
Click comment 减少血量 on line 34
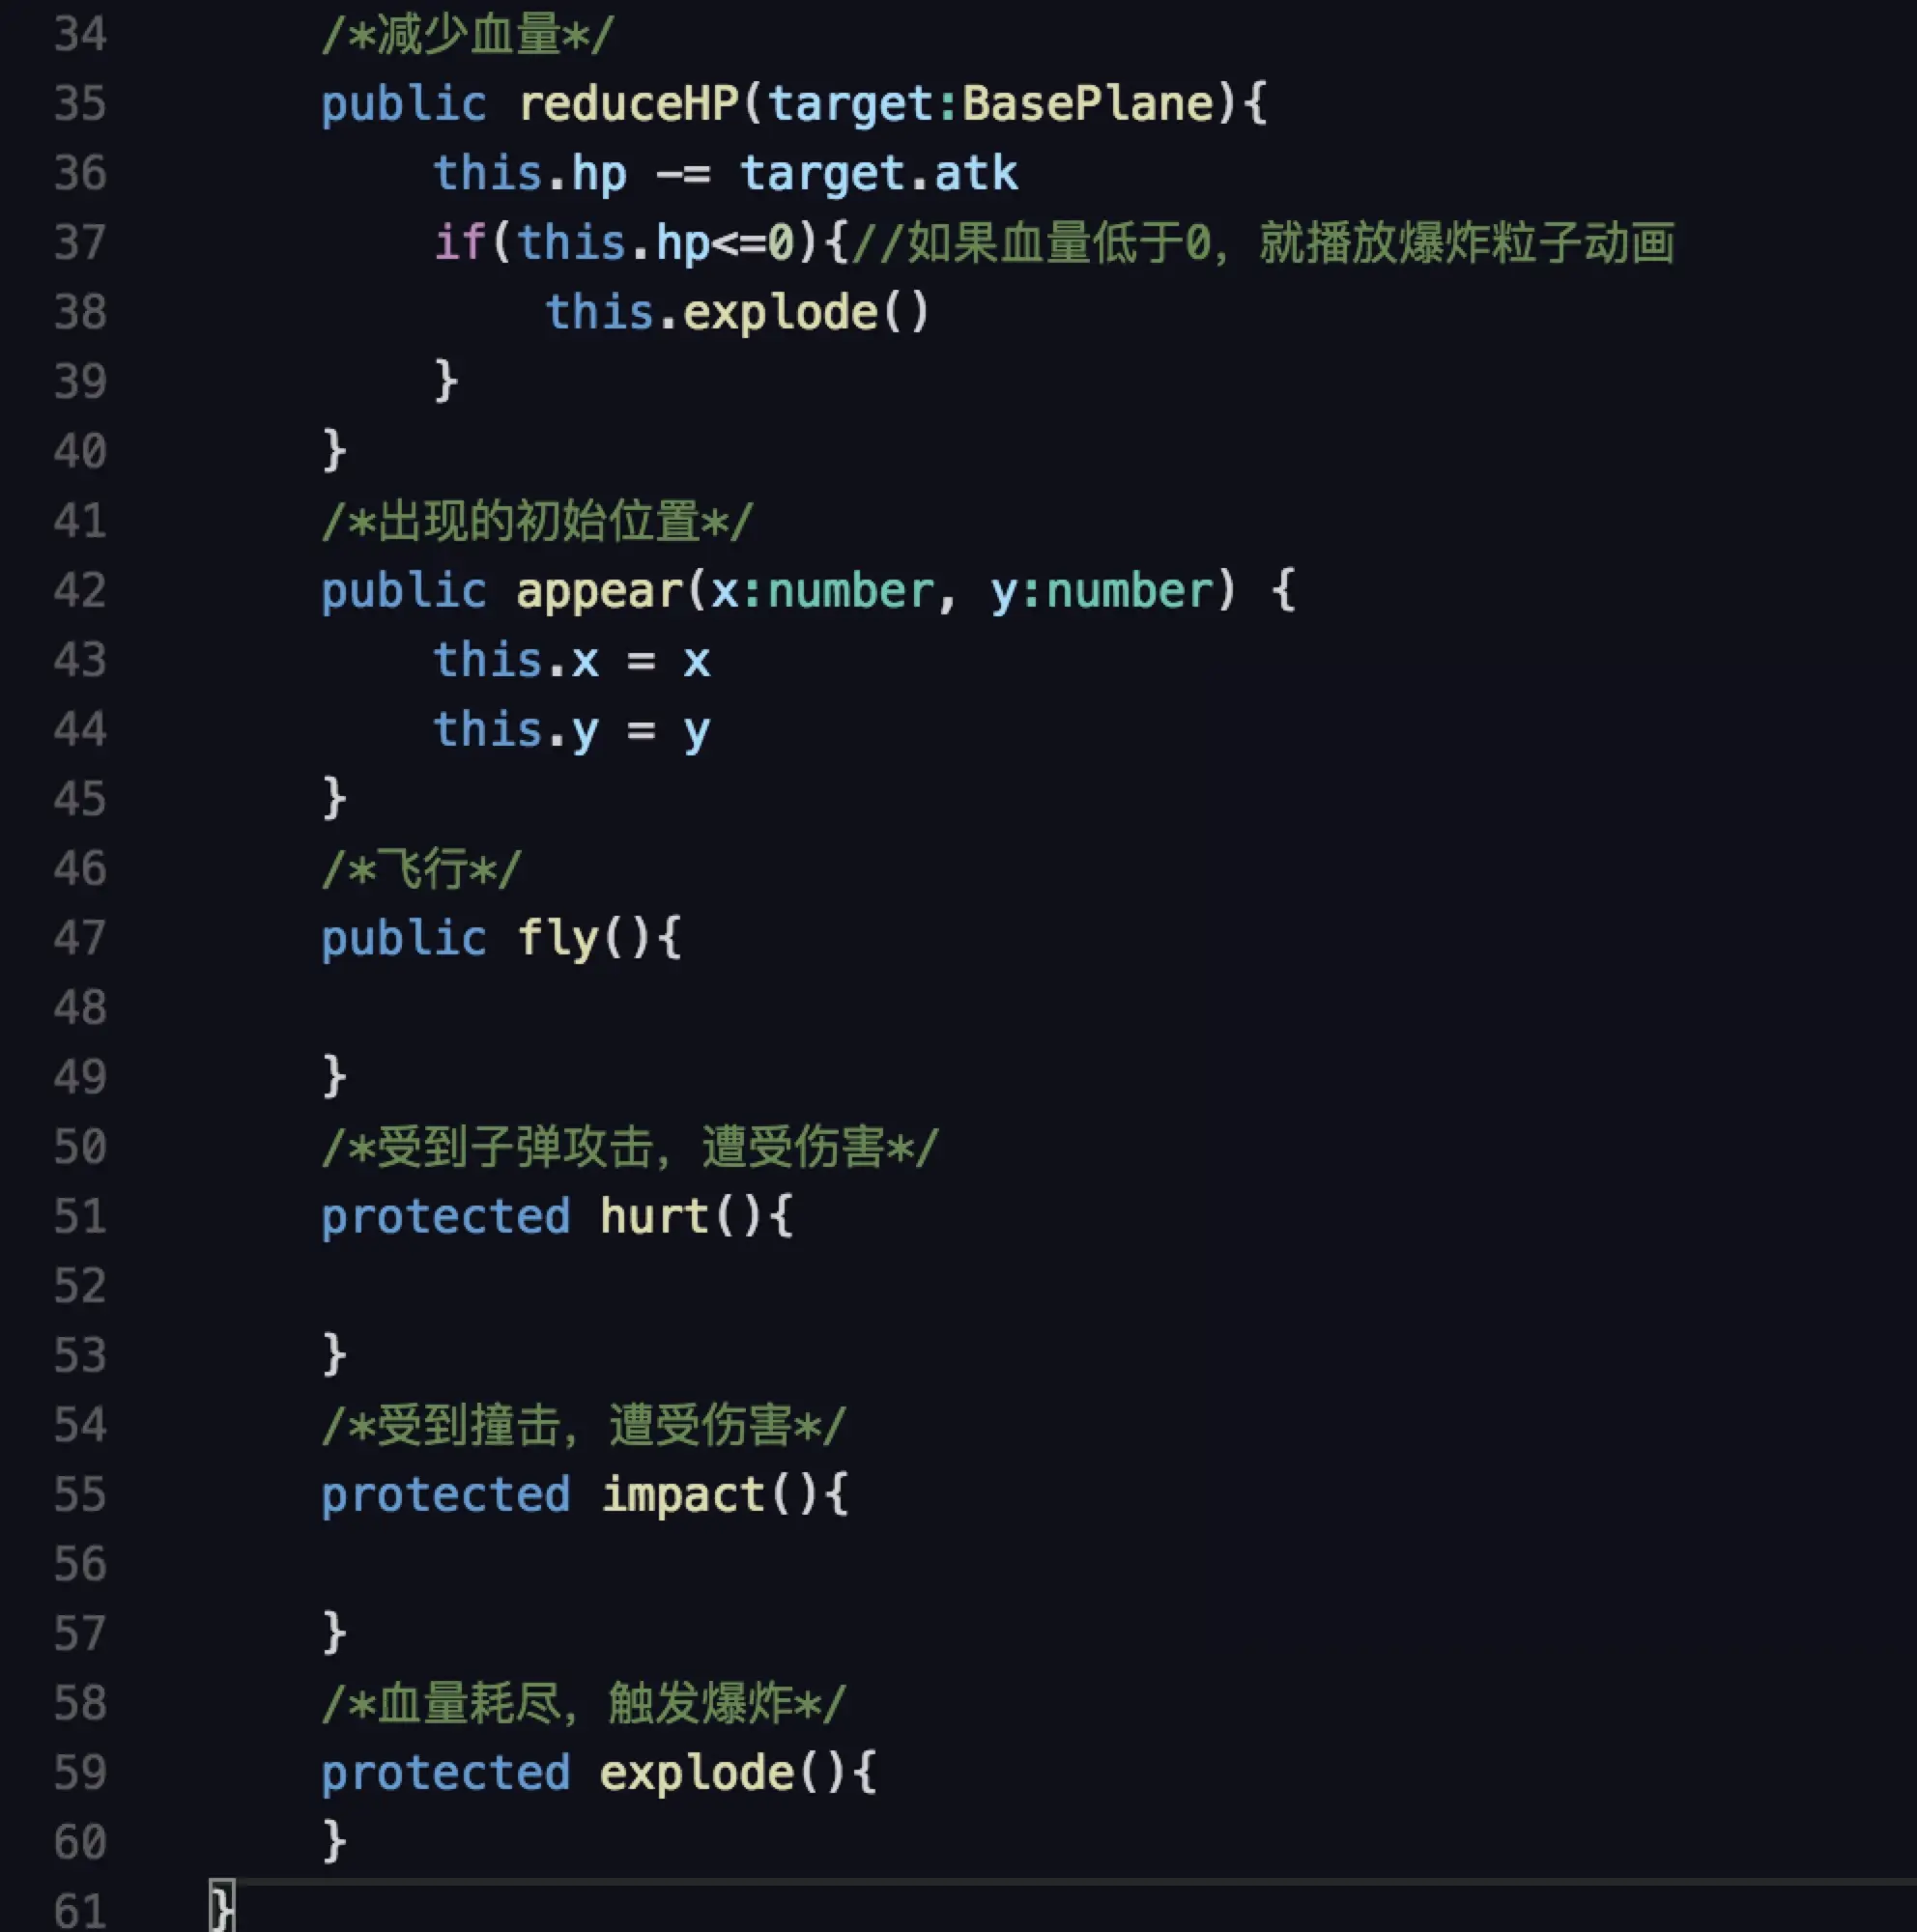point(467,35)
